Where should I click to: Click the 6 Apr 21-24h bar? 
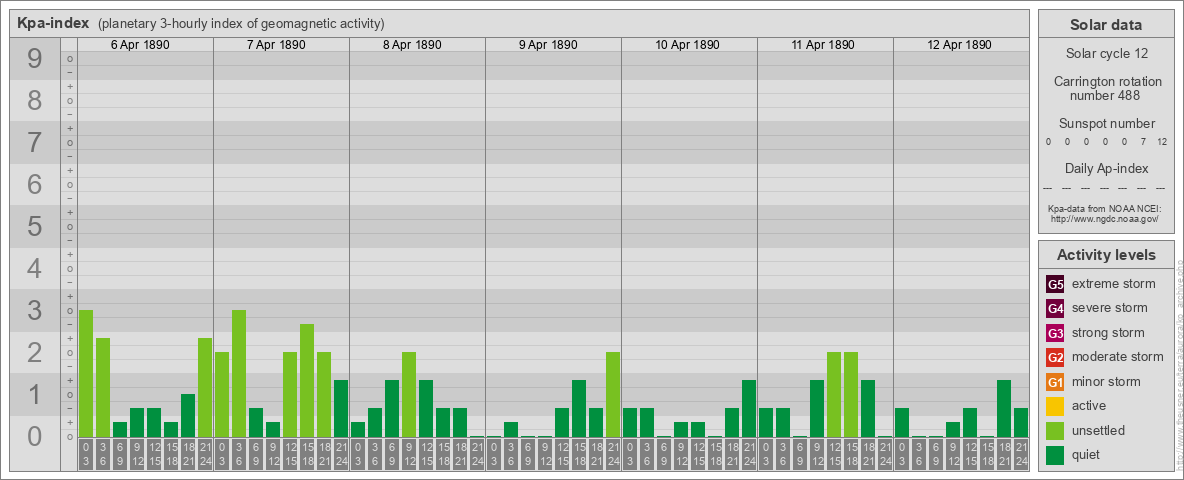pyautogui.click(x=205, y=387)
